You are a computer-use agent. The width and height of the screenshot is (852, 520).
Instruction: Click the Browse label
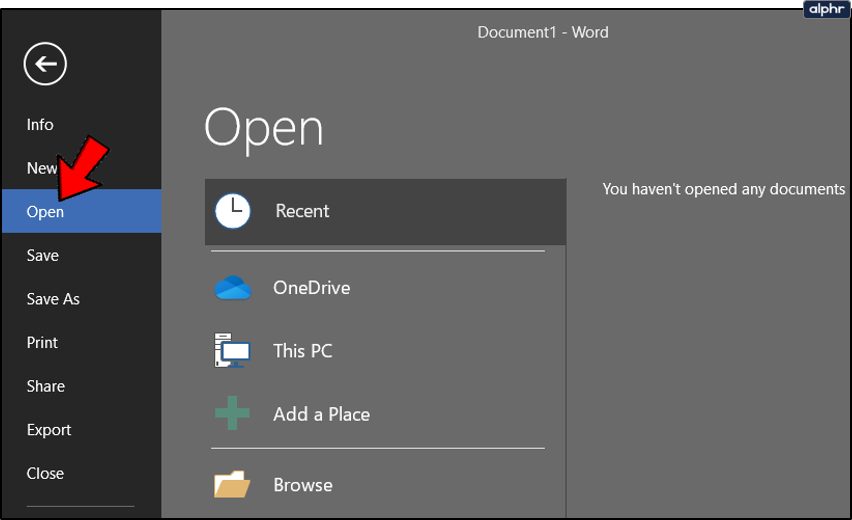303,485
